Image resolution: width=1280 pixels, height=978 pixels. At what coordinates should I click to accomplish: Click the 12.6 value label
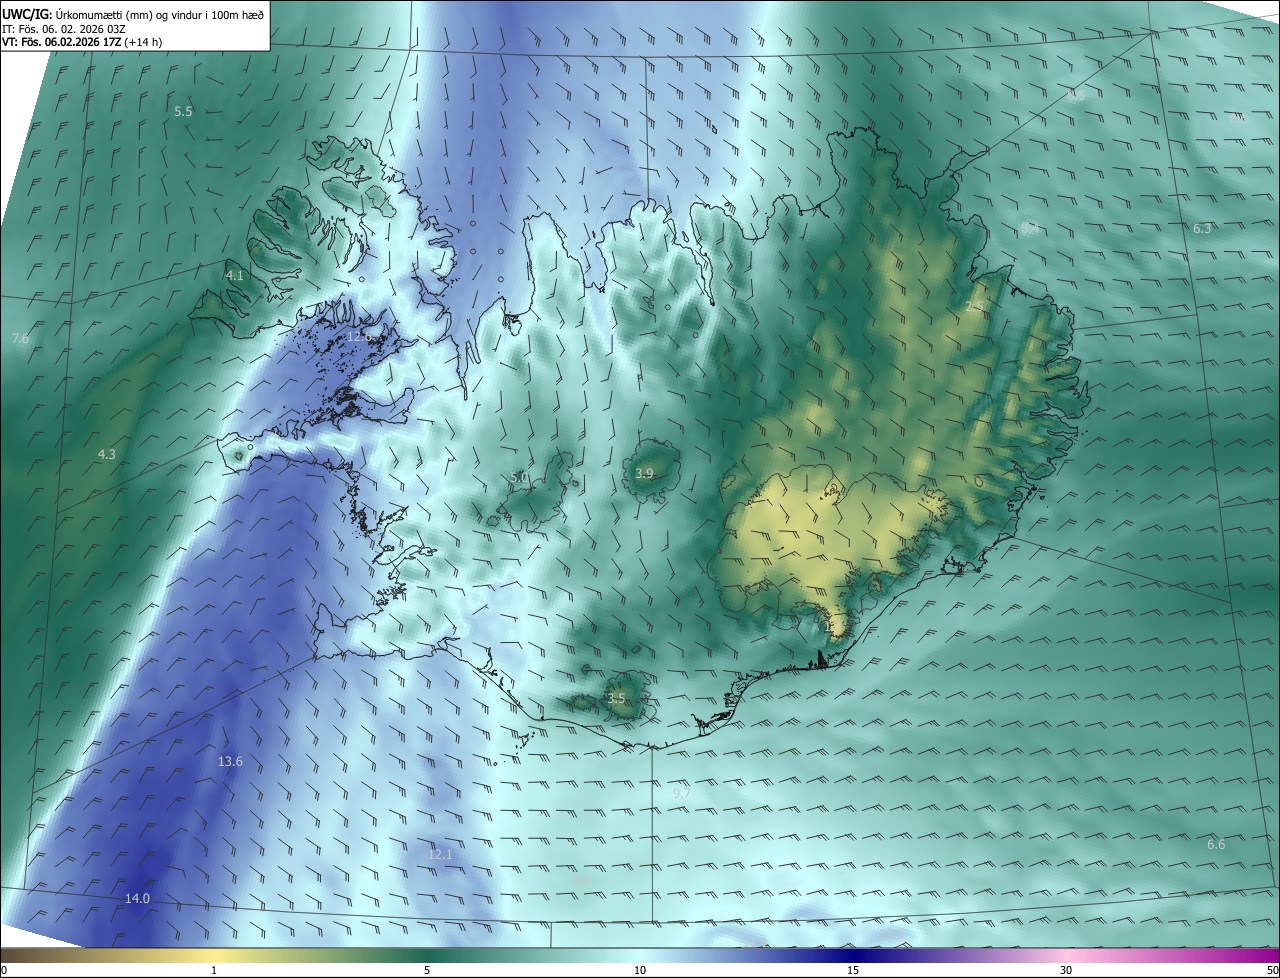(359, 337)
